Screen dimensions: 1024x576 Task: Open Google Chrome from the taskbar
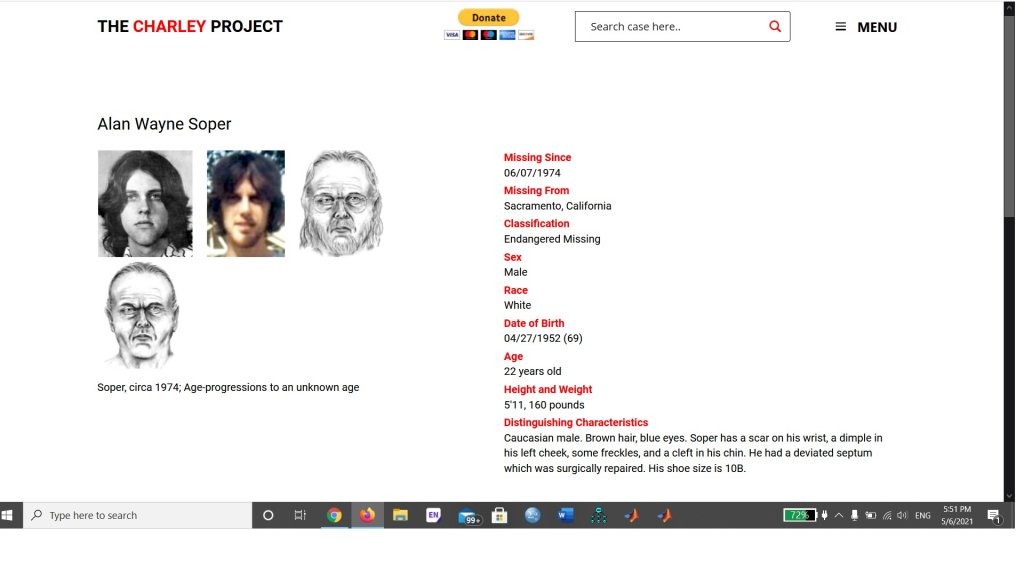tap(334, 515)
